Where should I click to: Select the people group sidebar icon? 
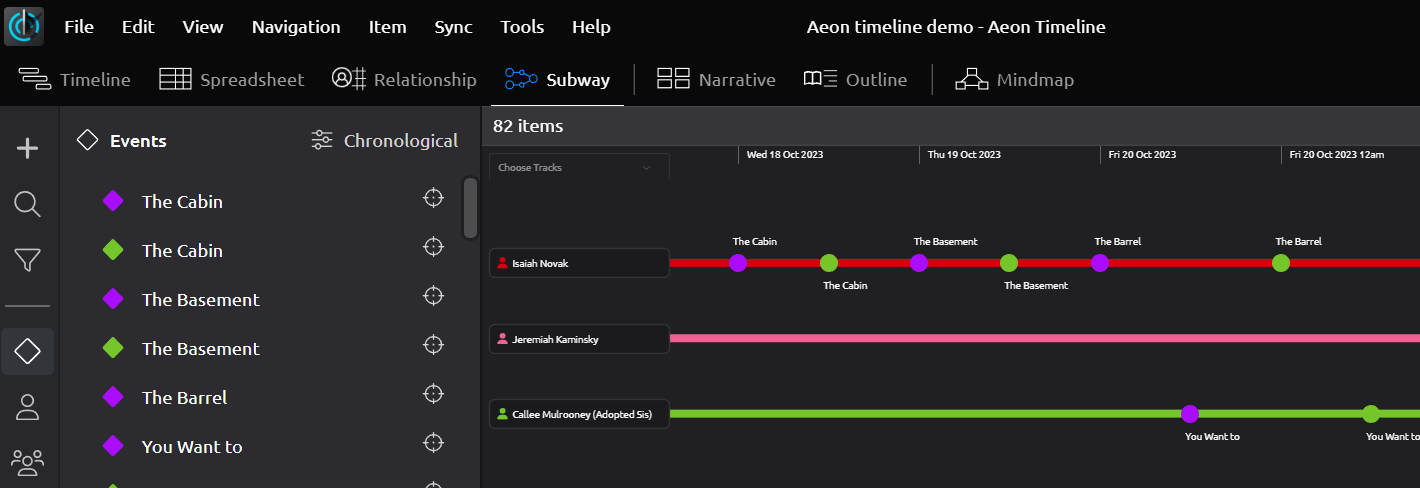pos(28,462)
